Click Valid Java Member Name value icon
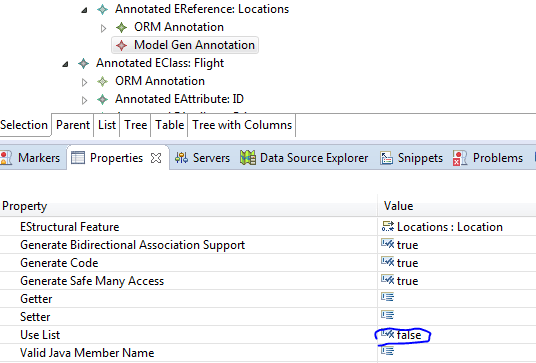 pos(387,351)
